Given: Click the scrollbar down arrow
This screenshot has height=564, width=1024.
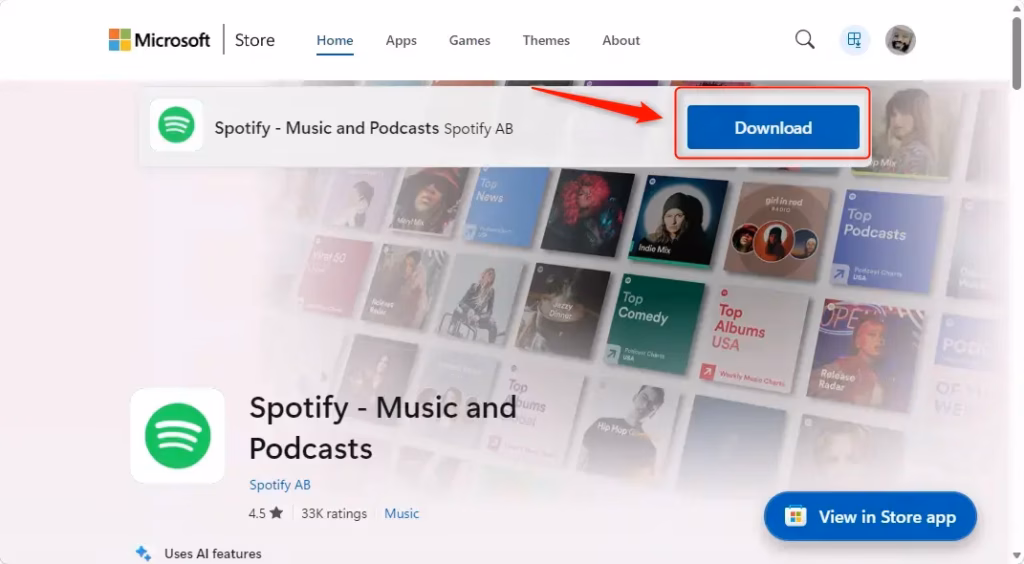Looking at the screenshot, I should (1017, 557).
